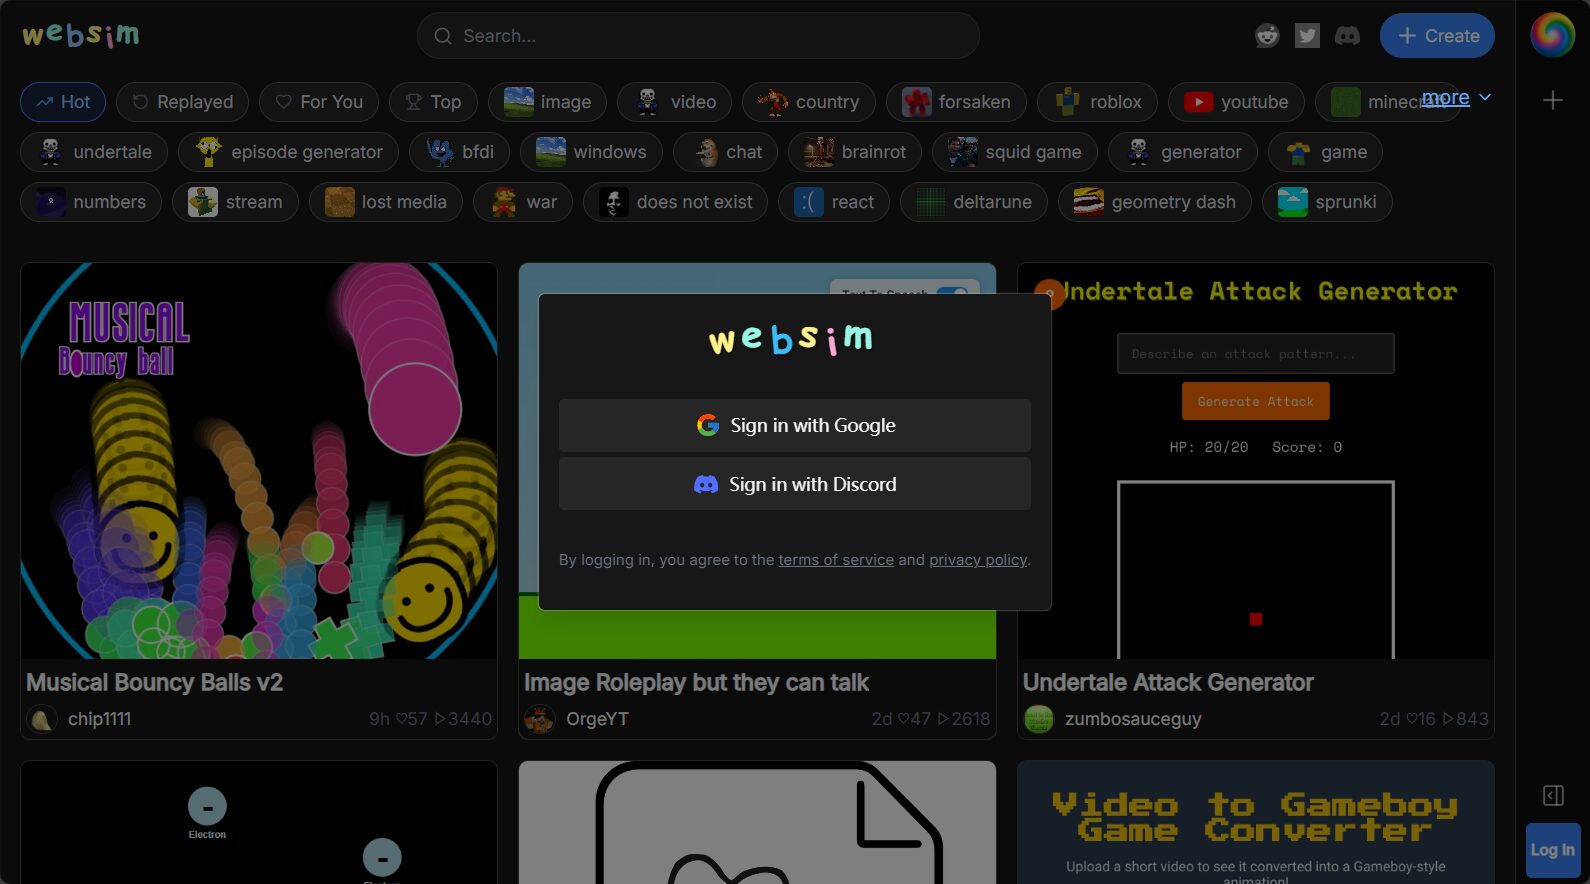Click the colorful swirl profile avatar
This screenshot has width=1590, height=884.
click(x=1552, y=35)
